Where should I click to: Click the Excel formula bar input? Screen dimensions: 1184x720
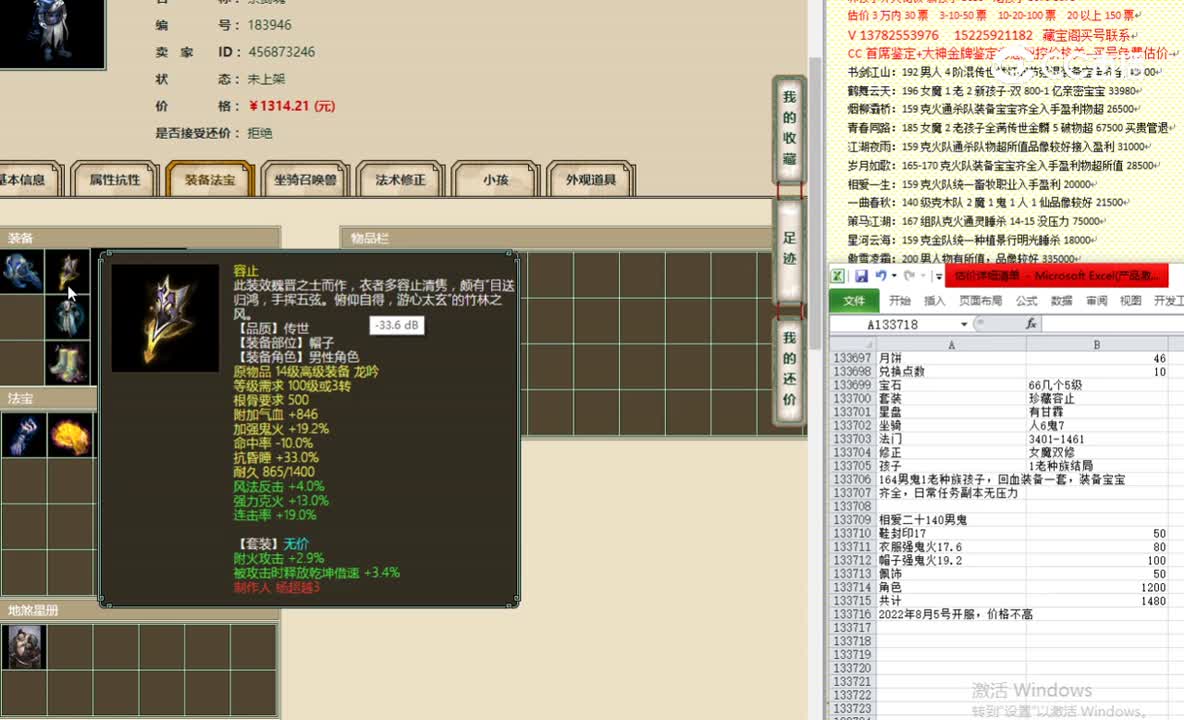pos(1112,325)
